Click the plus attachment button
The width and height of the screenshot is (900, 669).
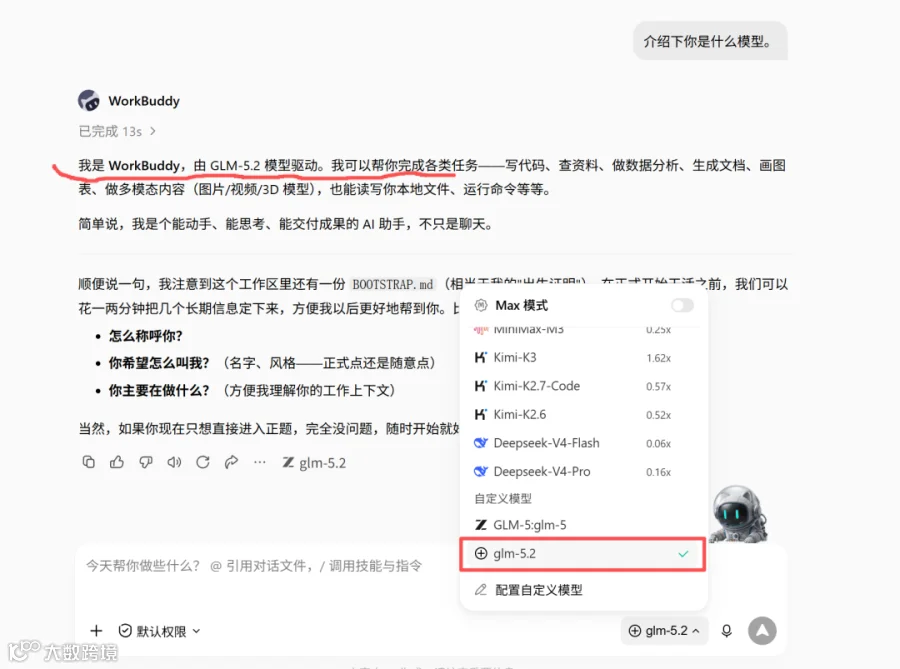[x=96, y=631]
